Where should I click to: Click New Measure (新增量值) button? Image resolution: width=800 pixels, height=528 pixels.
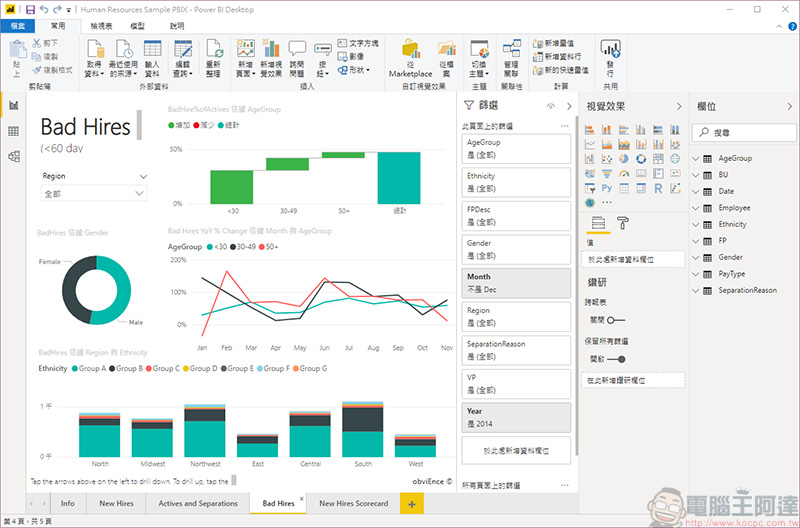554,43
